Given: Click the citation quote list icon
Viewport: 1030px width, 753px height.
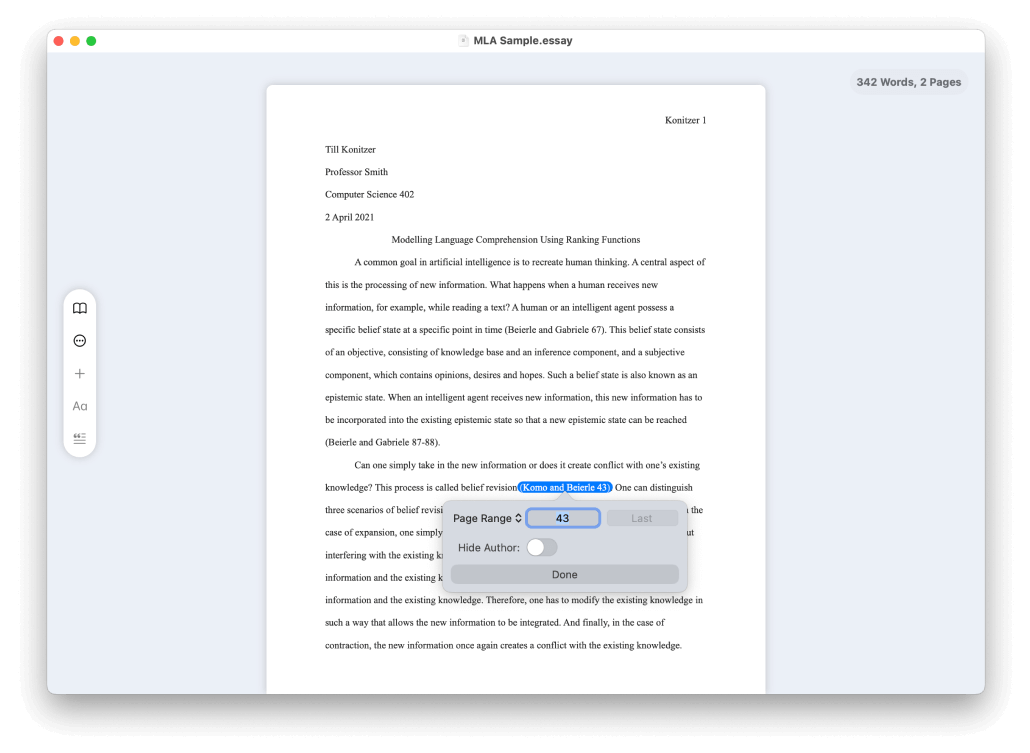Looking at the screenshot, I should click(x=79, y=438).
